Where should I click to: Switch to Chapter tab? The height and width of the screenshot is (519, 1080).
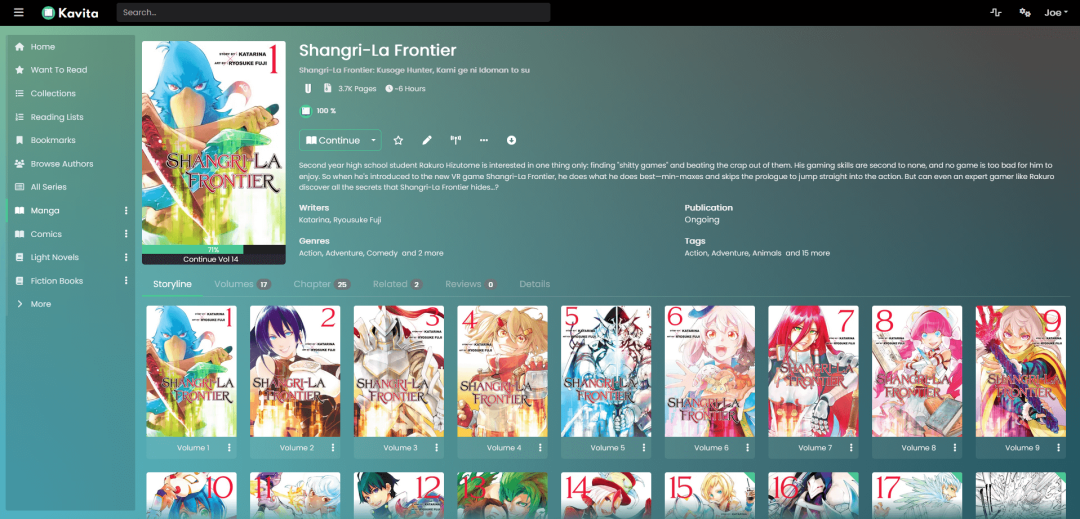coord(322,284)
